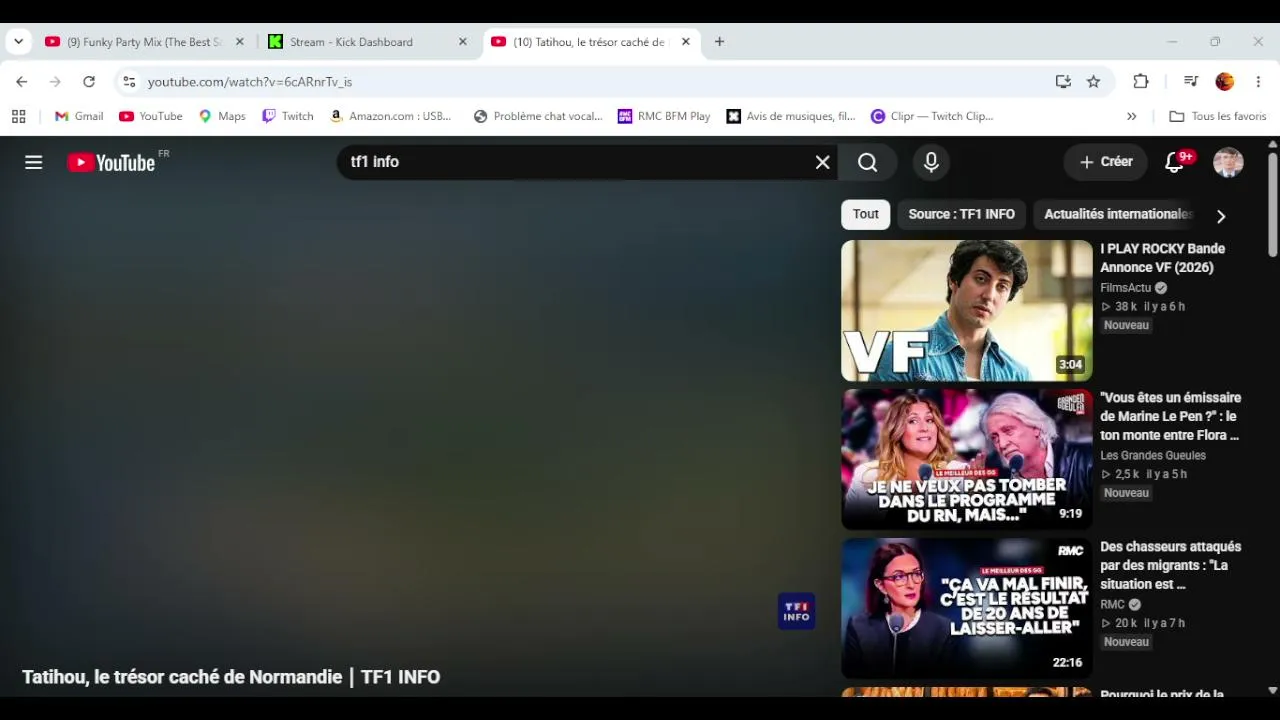
Task: Open the Apps grid in bookmarks bar
Action: 18,116
